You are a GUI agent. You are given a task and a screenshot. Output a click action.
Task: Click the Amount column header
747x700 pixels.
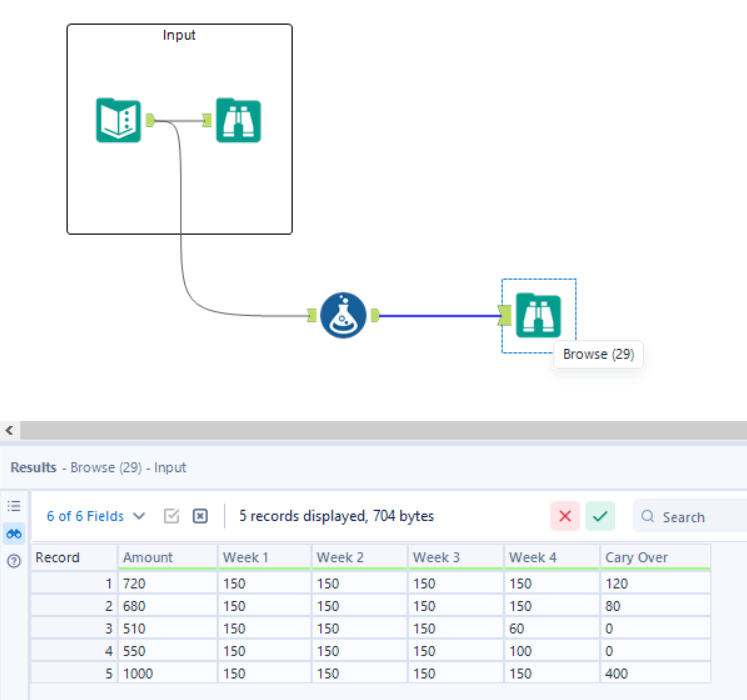168,557
